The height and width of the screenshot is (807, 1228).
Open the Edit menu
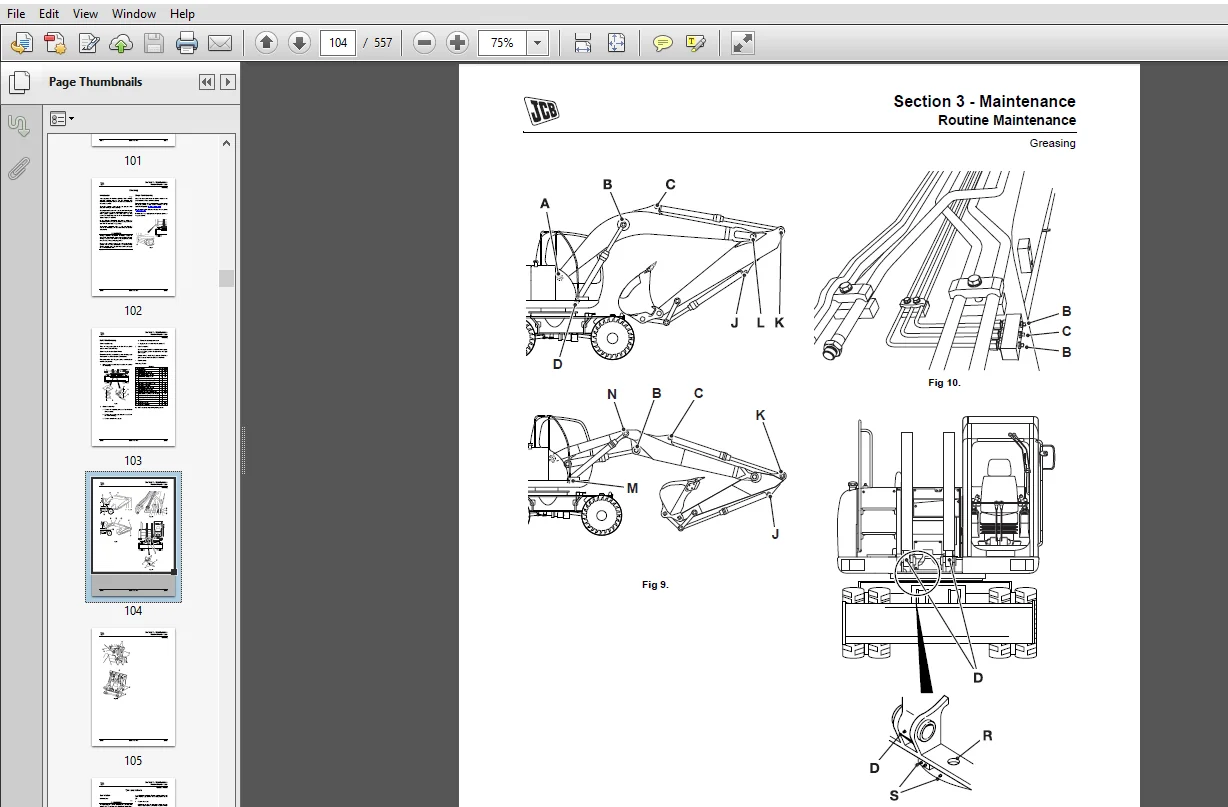49,14
